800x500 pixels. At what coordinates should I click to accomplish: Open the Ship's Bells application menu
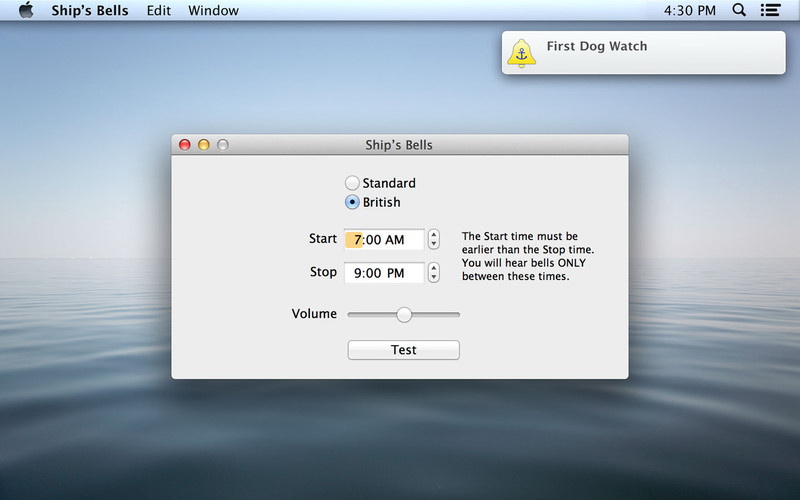coord(90,11)
